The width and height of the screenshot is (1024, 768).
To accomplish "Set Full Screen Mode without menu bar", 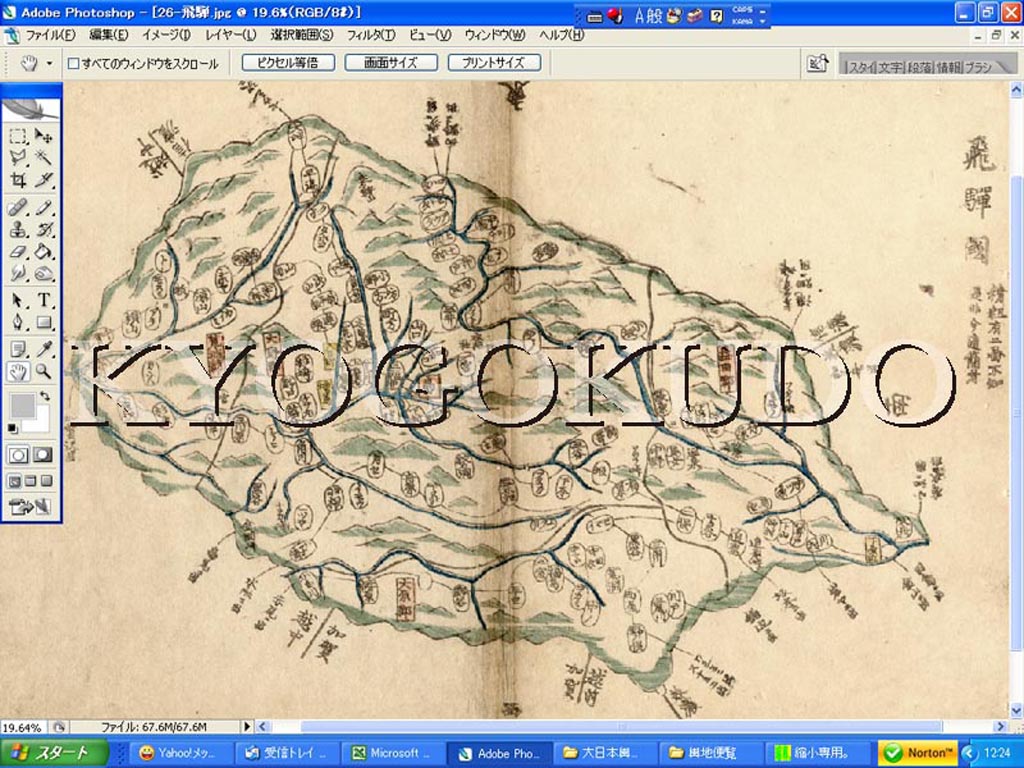I will (x=46, y=482).
